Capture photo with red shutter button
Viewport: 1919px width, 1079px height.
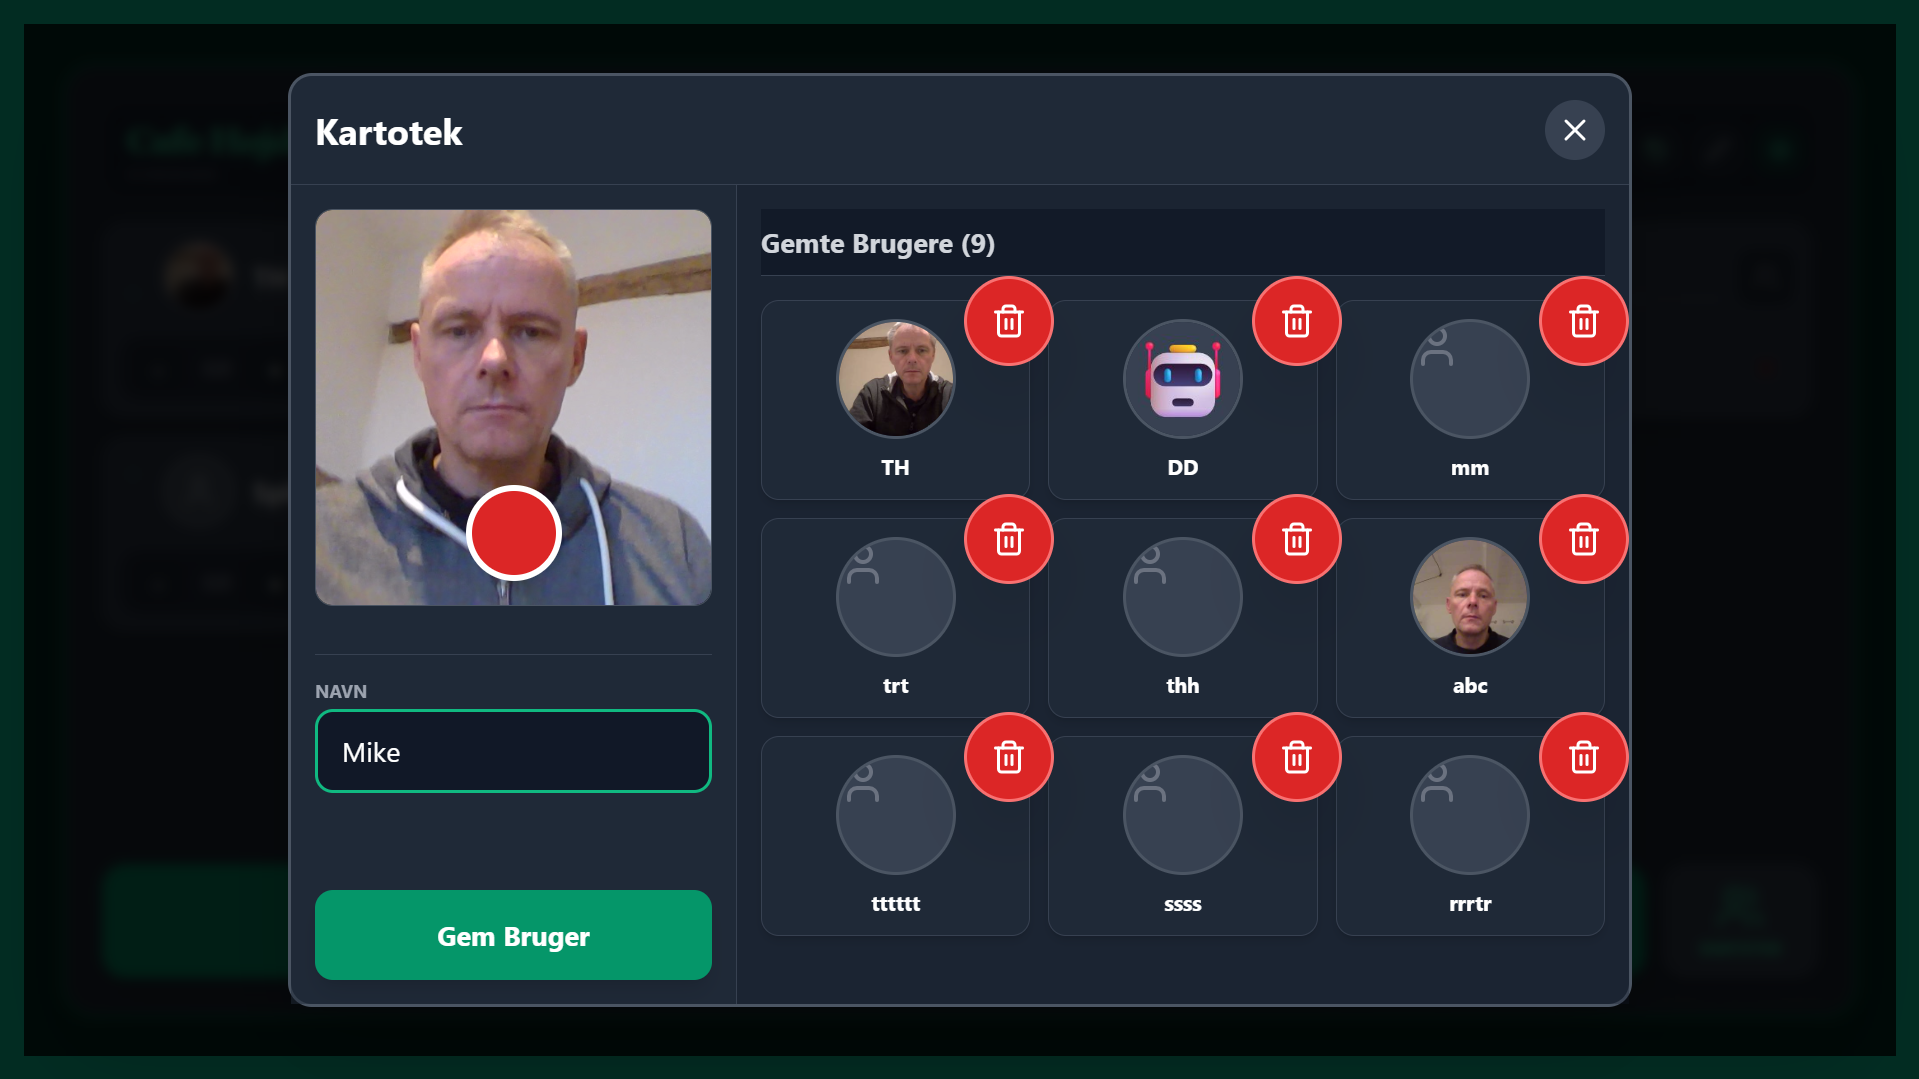pyautogui.click(x=513, y=533)
